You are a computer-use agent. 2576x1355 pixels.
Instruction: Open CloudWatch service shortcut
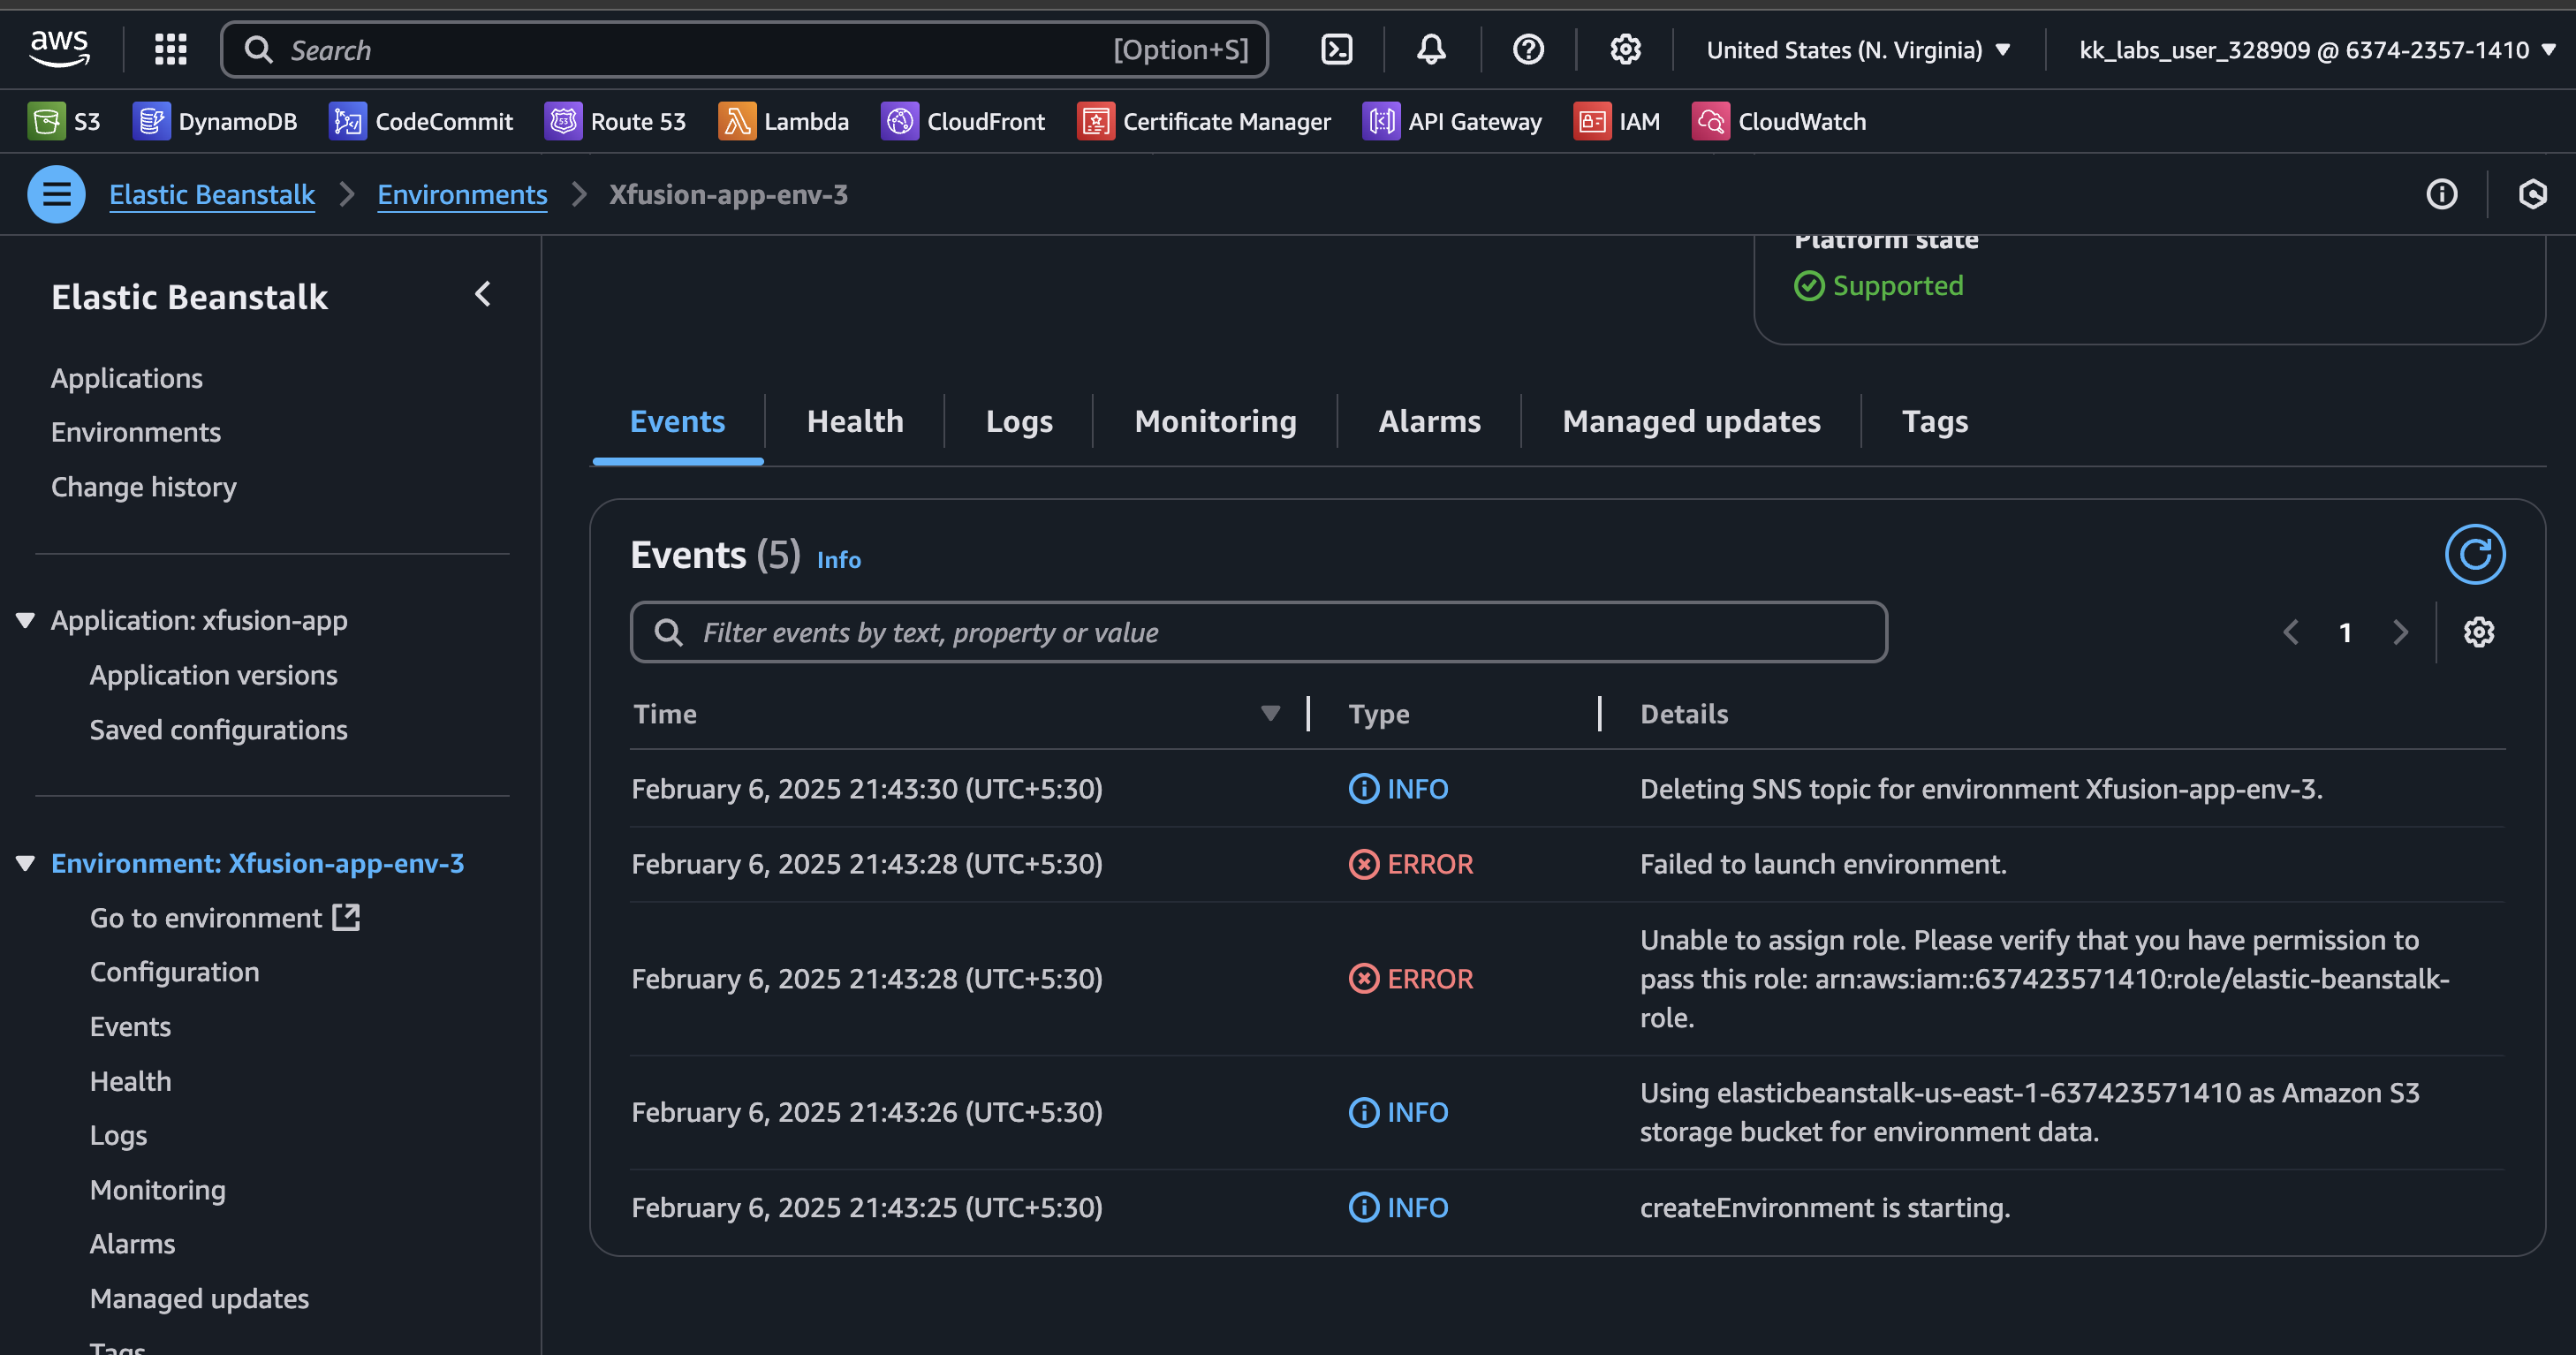[1779, 122]
